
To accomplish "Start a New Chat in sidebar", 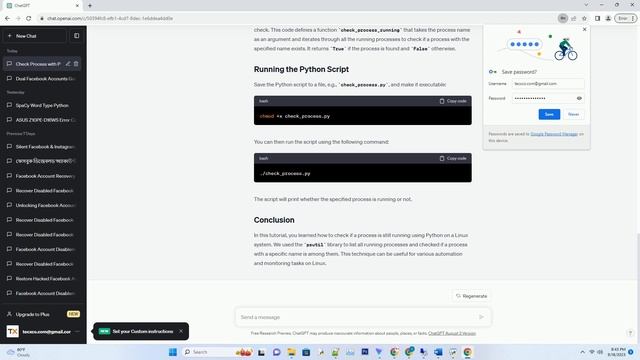I will (35, 36).
